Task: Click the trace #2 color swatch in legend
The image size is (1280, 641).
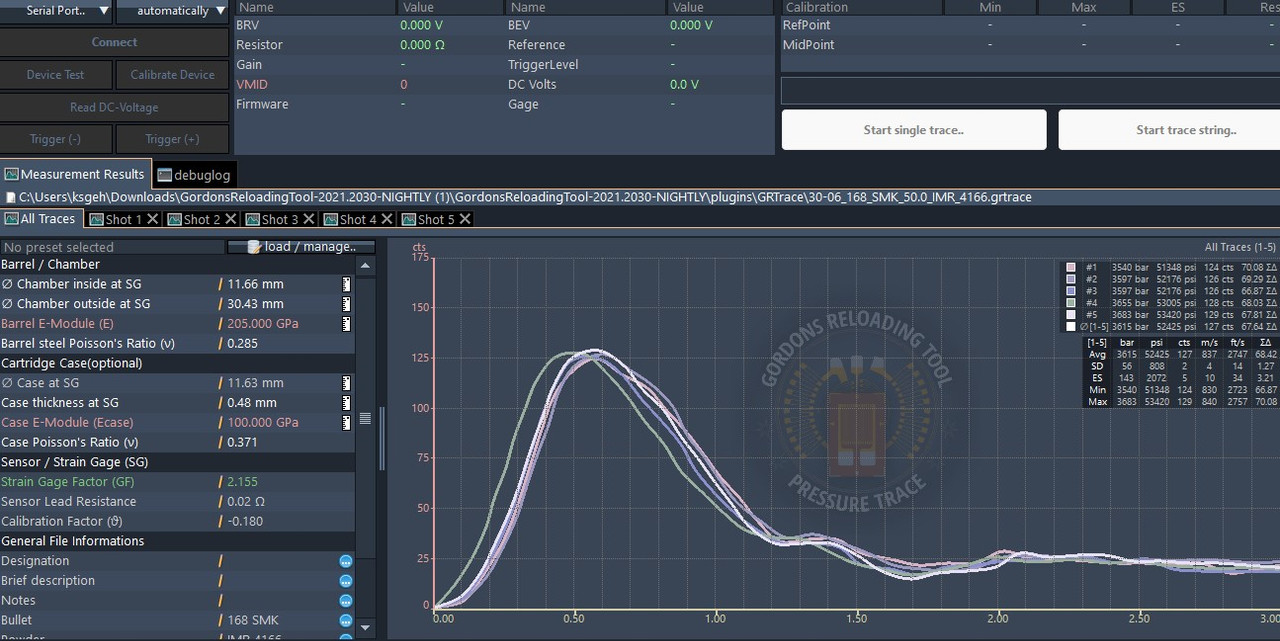Action: pyautogui.click(x=1071, y=280)
